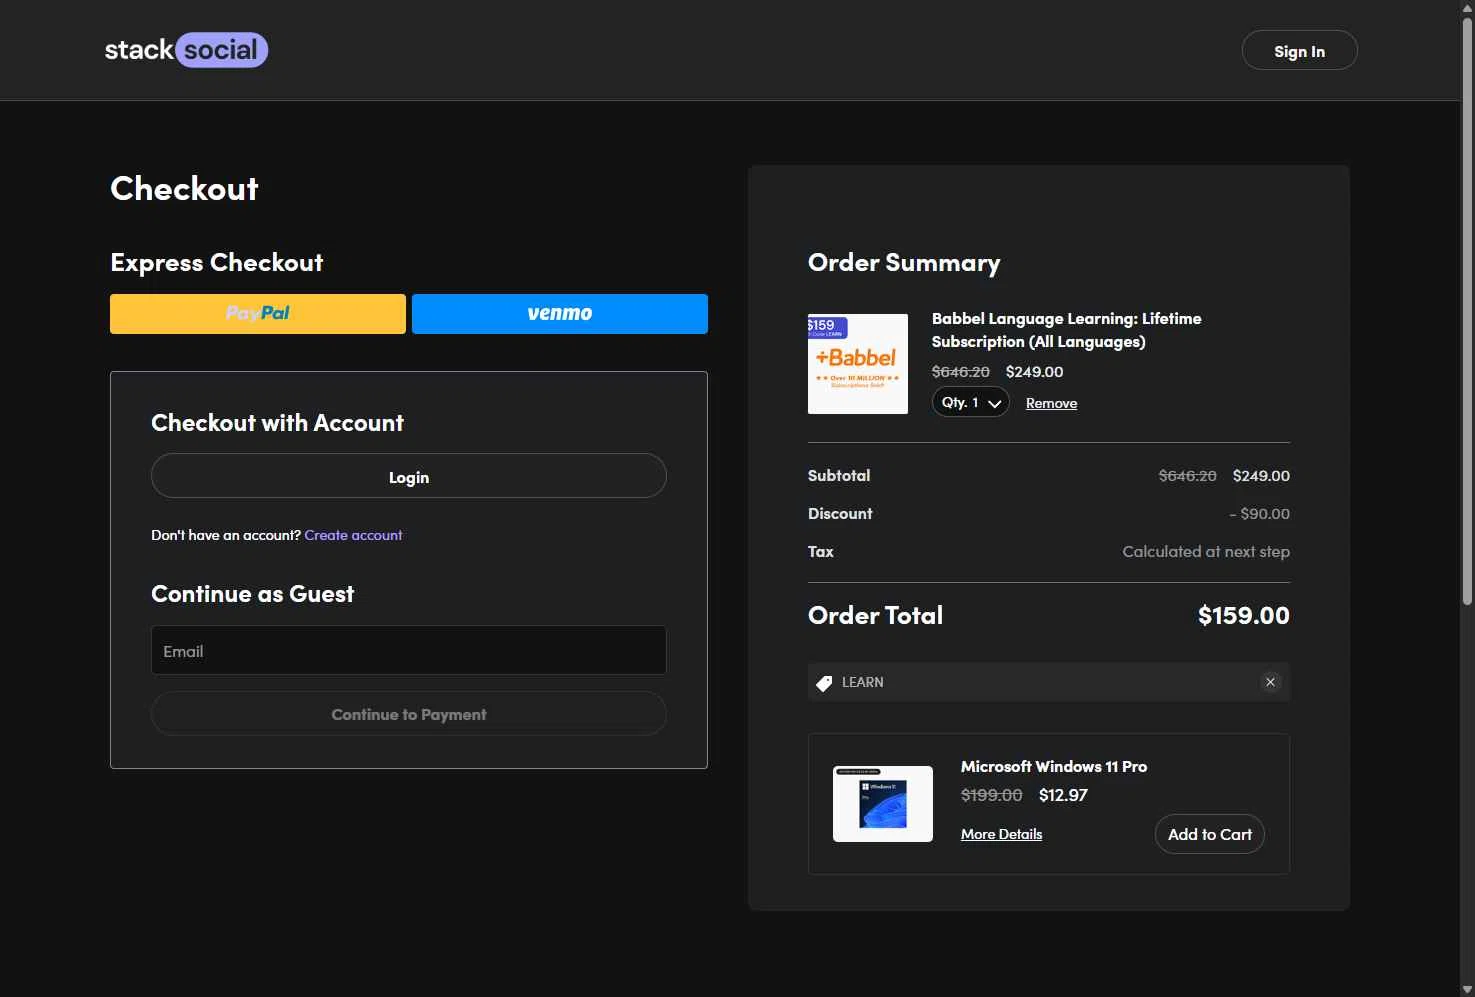Add Windows 11 Pro to cart

[1210, 834]
